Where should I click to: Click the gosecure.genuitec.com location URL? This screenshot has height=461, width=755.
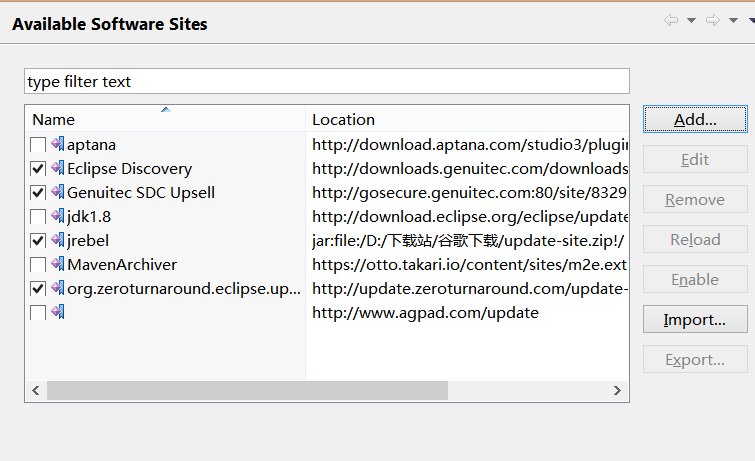point(469,193)
